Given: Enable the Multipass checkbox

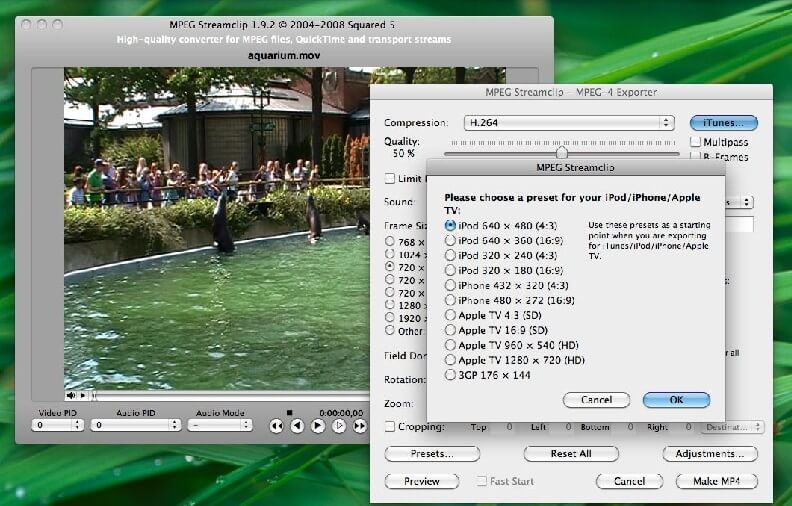Looking at the screenshot, I should click(x=696, y=143).
